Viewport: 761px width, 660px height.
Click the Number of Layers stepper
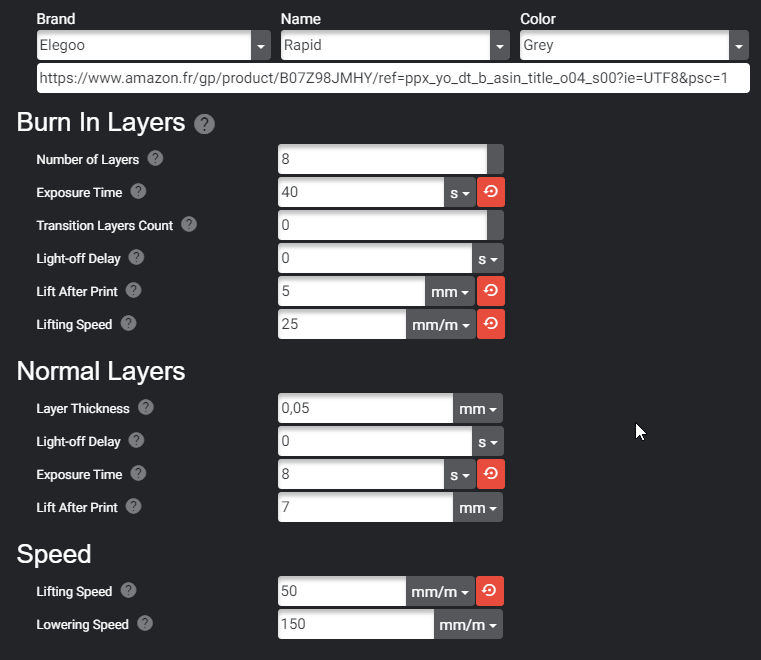[496, 159]
